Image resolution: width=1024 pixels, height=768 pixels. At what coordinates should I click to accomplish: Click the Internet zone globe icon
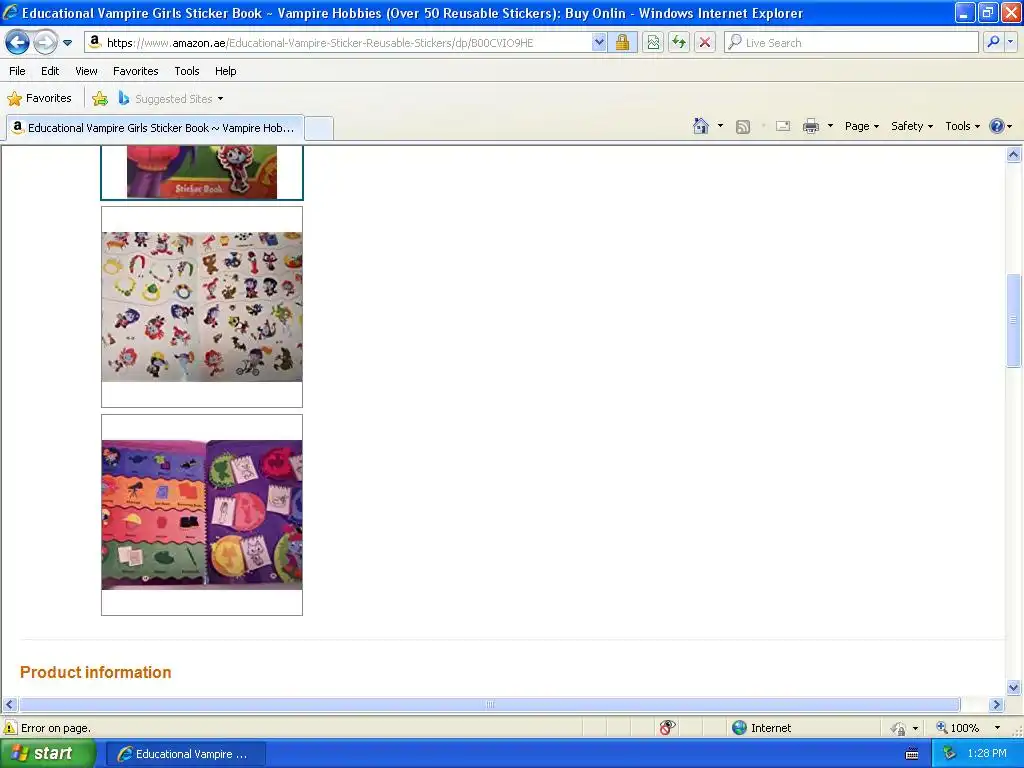[x=739, y=728]
